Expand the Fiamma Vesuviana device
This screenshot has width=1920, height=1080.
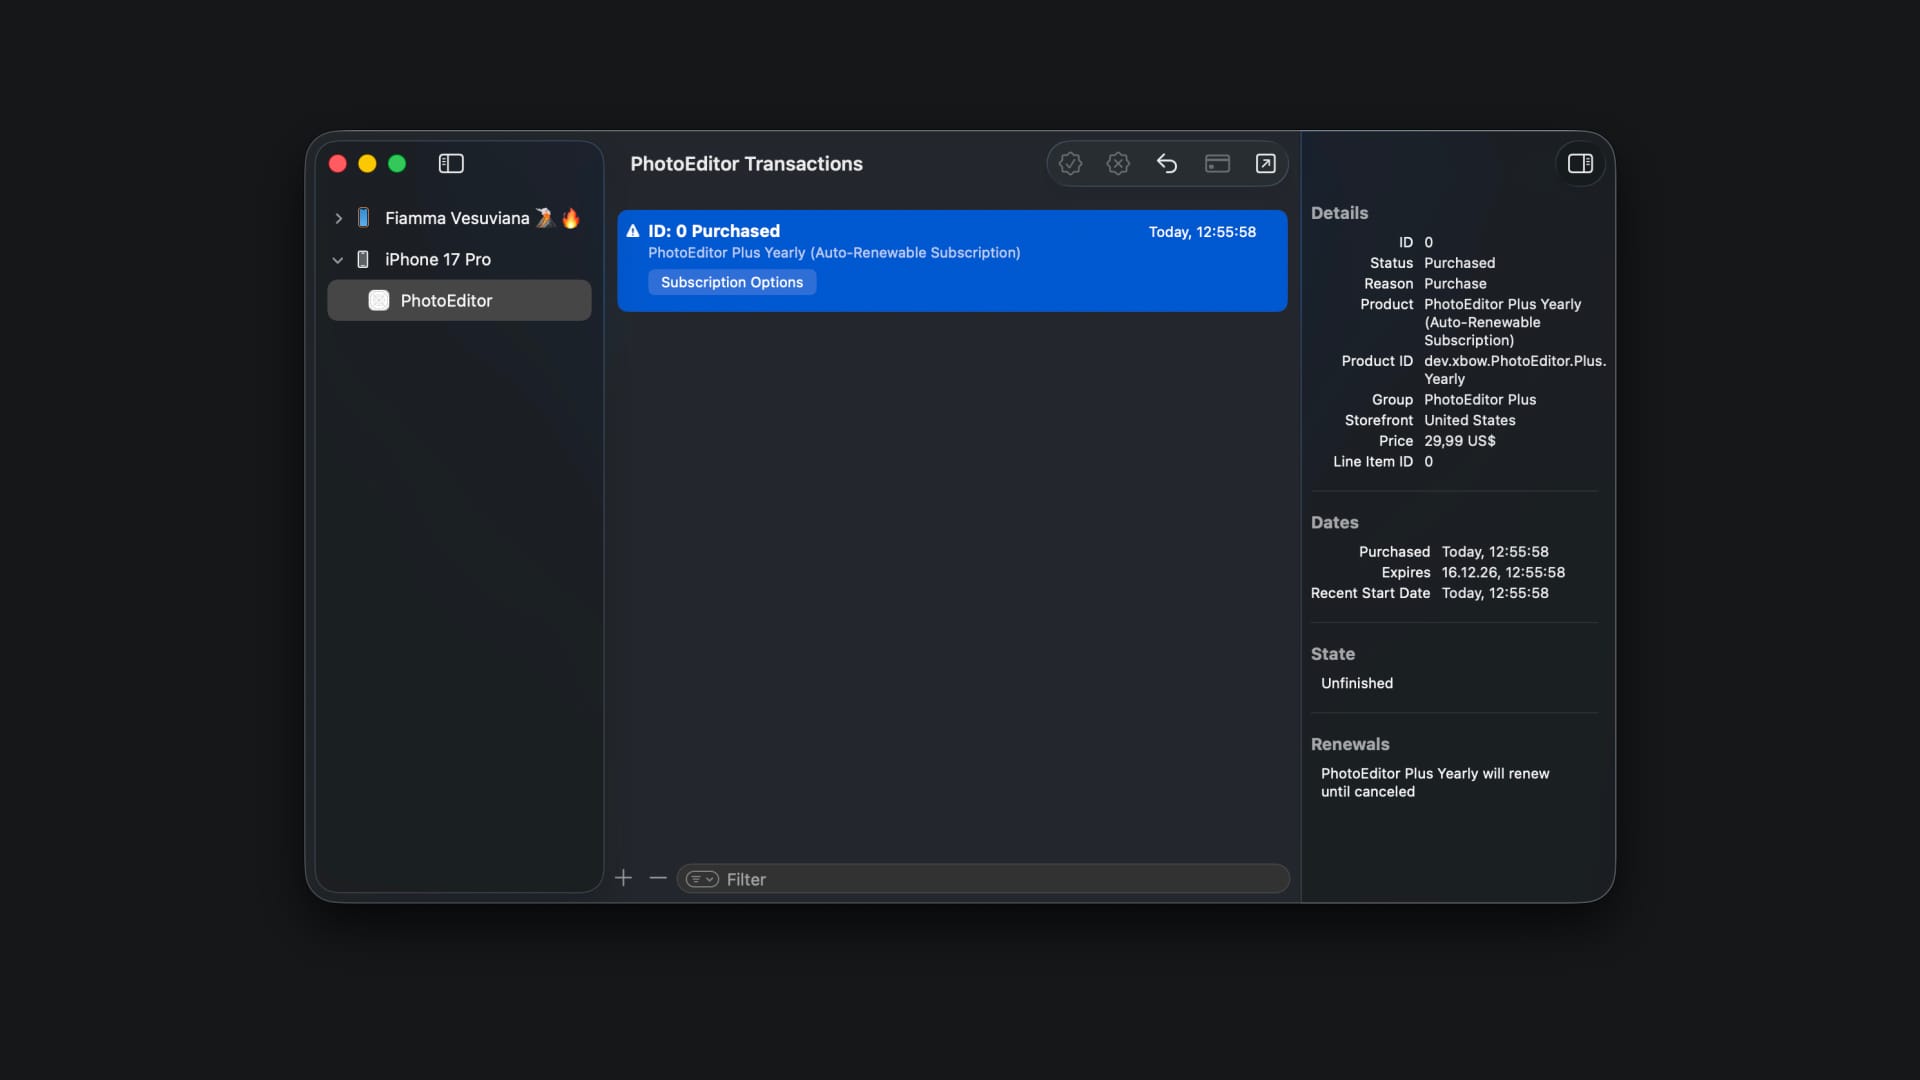[338, 218]
